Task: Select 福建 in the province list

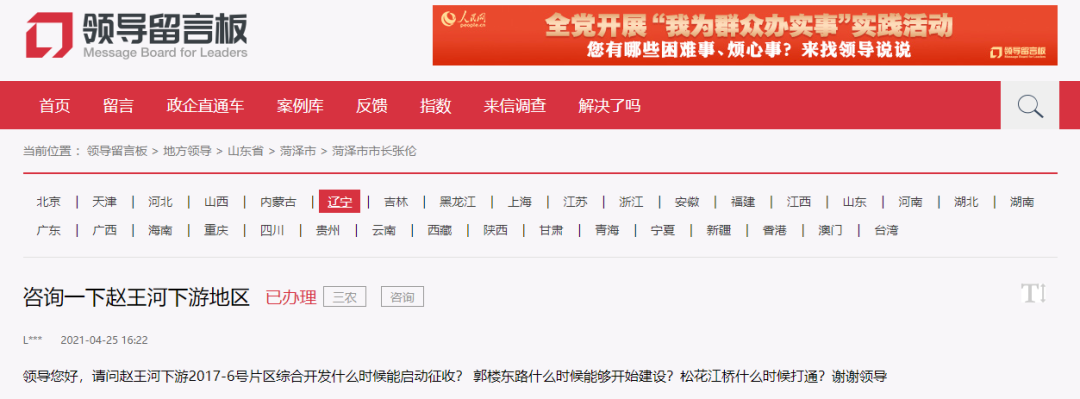Action: tap(743, 202)
